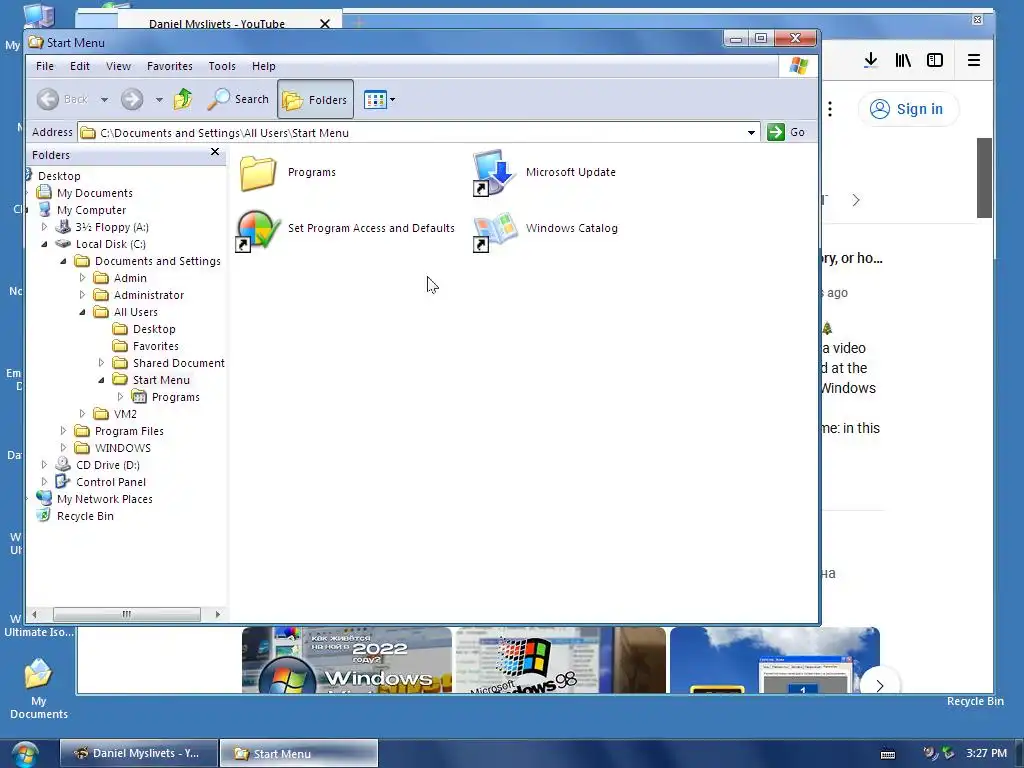Open the browser library icon
This screenshot has height=768, width=1024.
(x=903, y=60)
